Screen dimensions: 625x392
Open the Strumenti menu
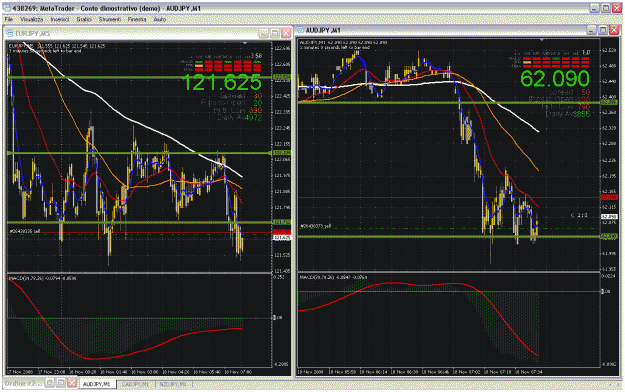(x=110, y=19)
